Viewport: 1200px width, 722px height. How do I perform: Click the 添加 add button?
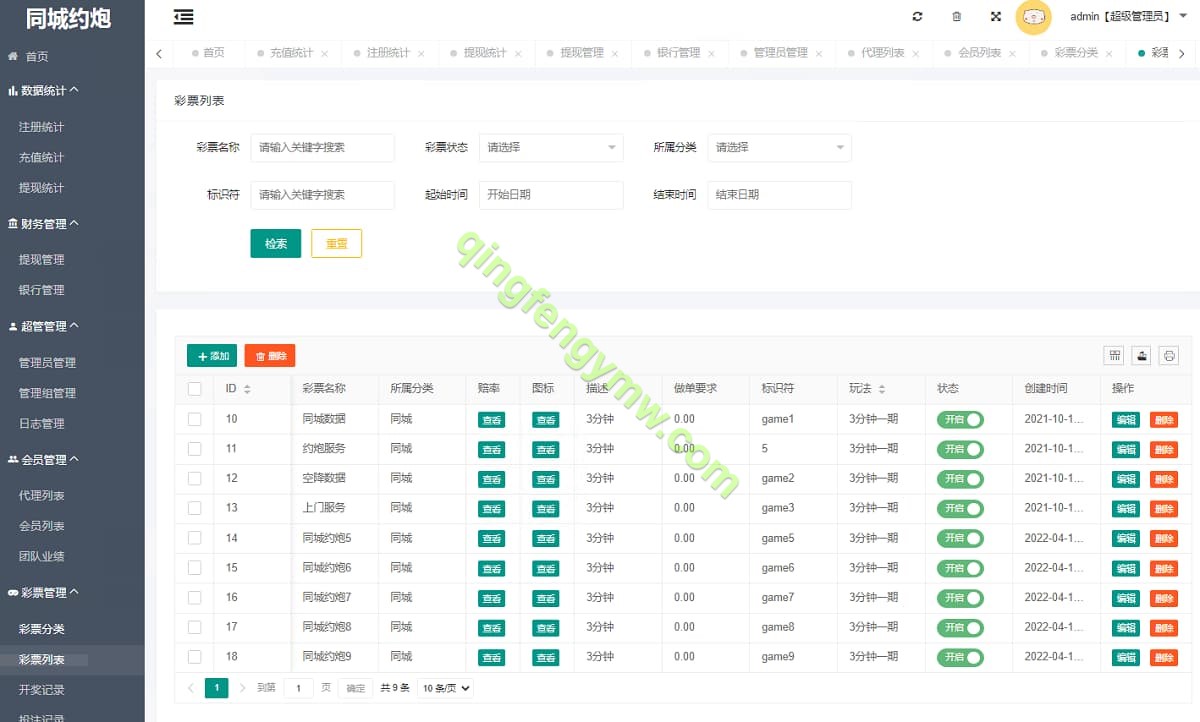click(212, 356)
